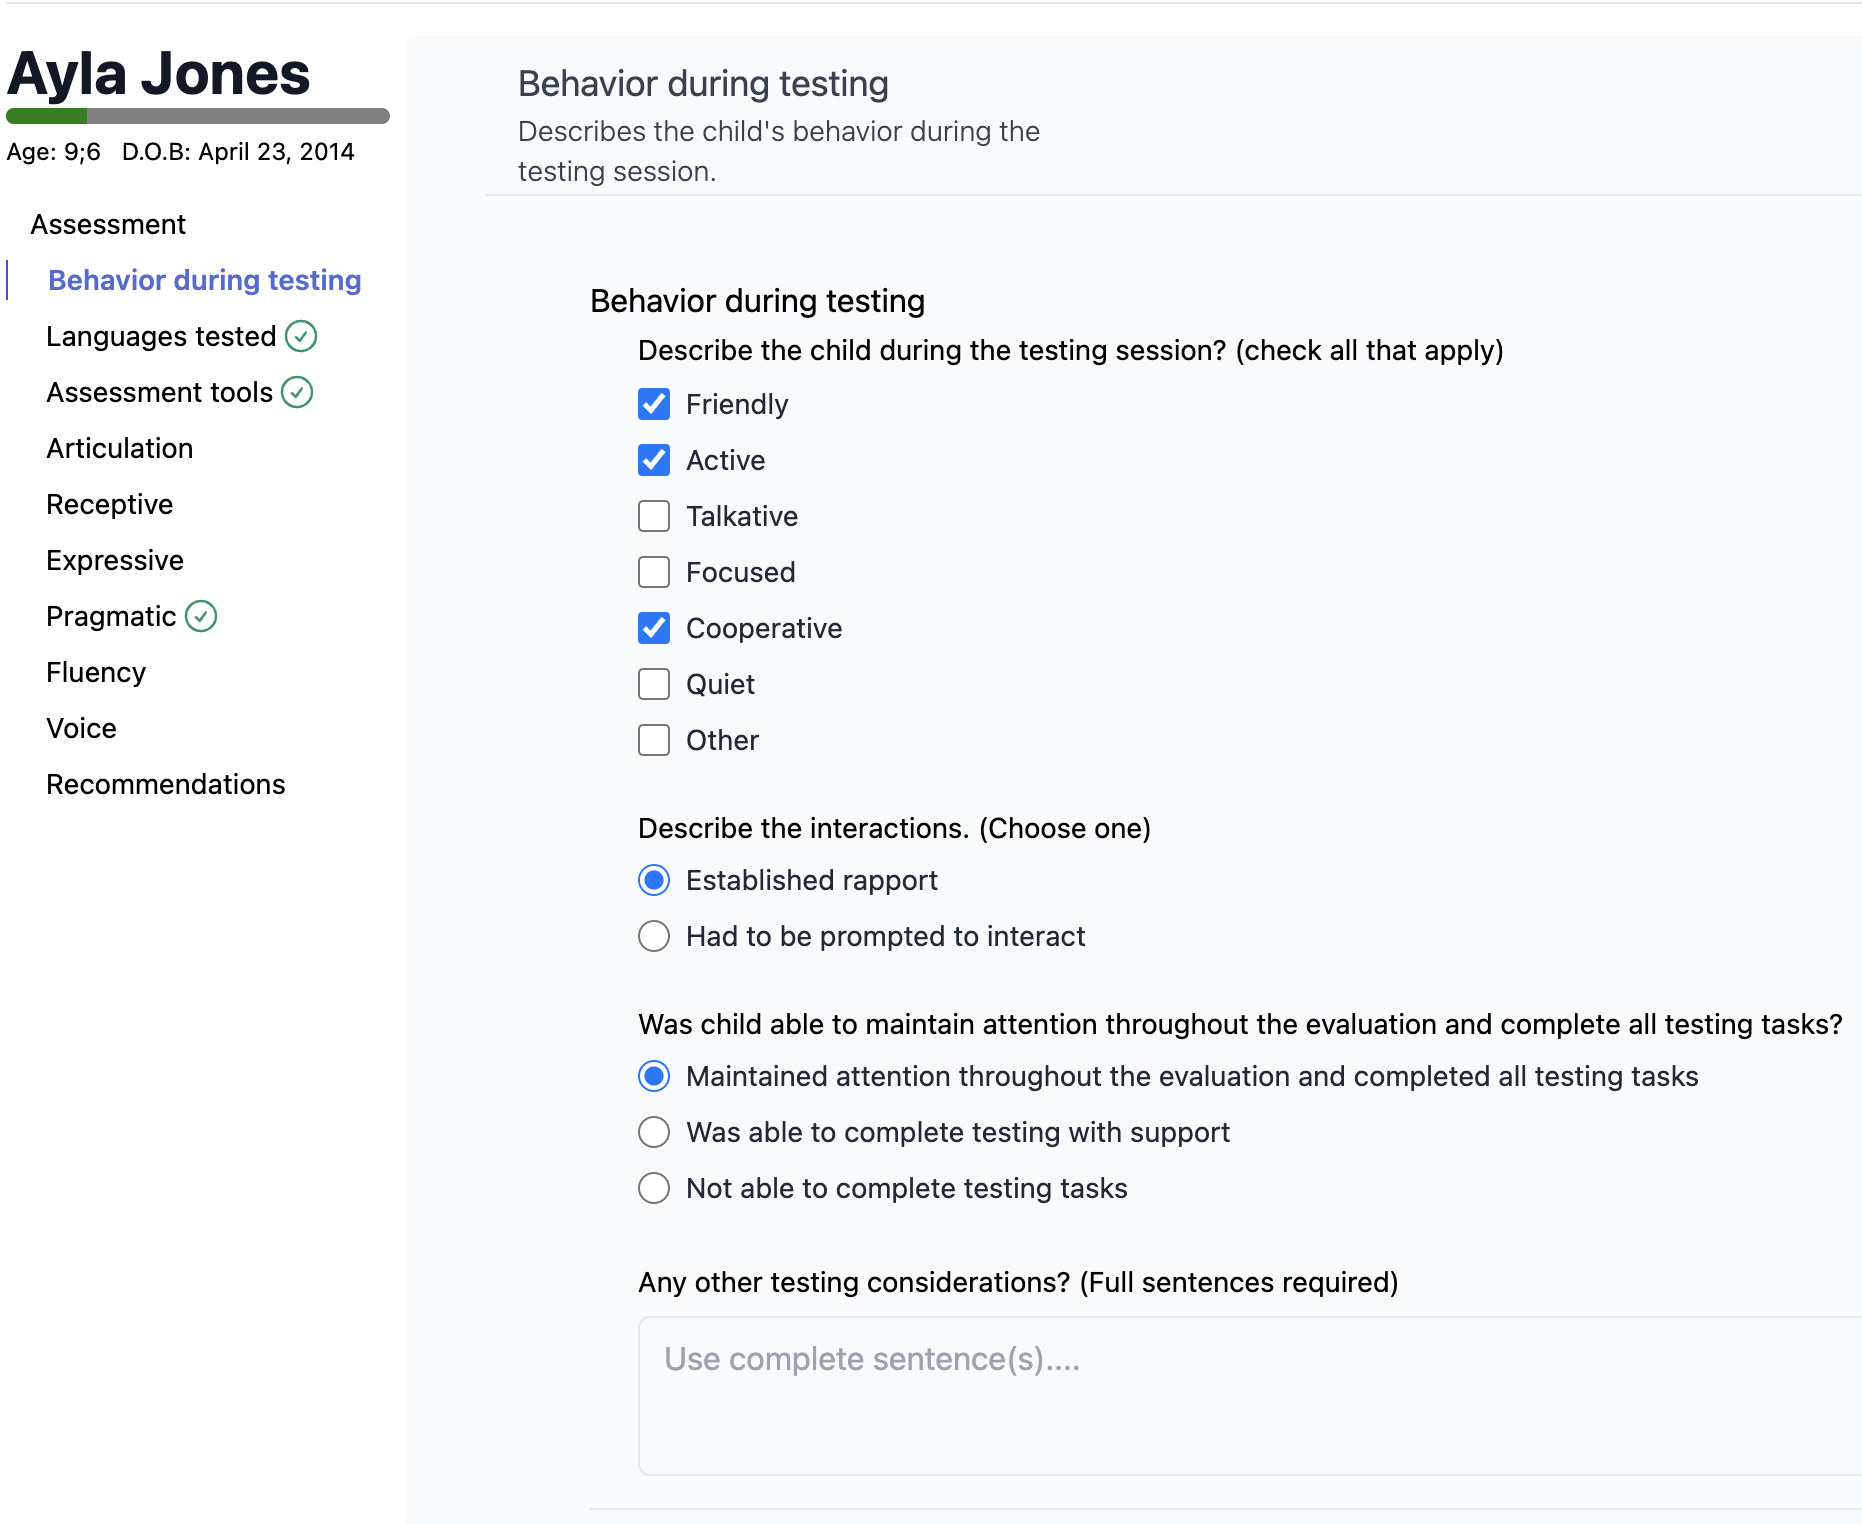Go to the Receptive section
This screenshot has width=1862, height=1524.
[x=110, y=505]
